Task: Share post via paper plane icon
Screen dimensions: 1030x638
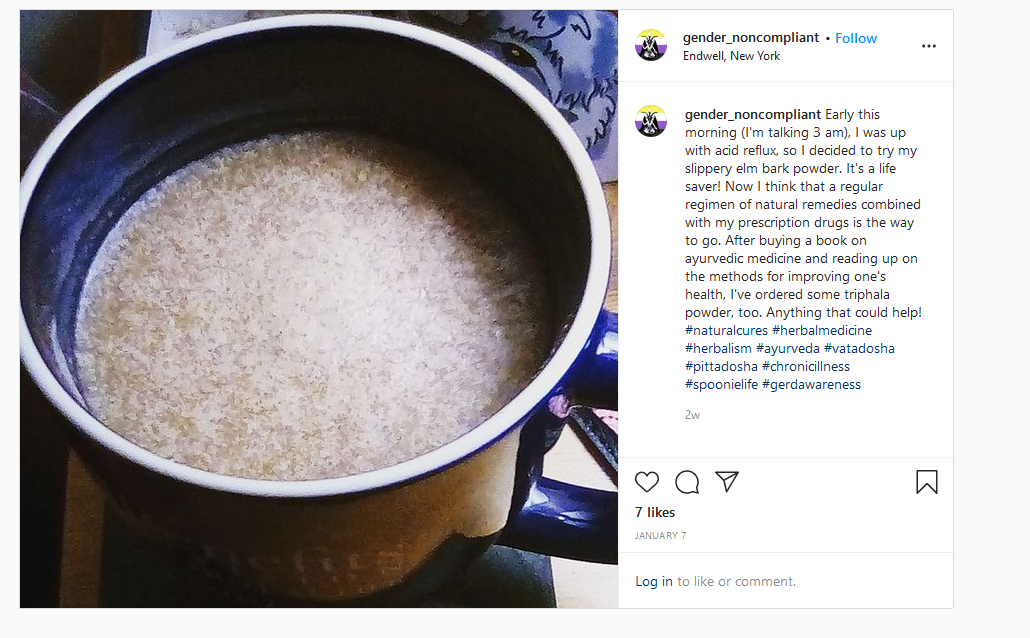Action: coord(727,482)
